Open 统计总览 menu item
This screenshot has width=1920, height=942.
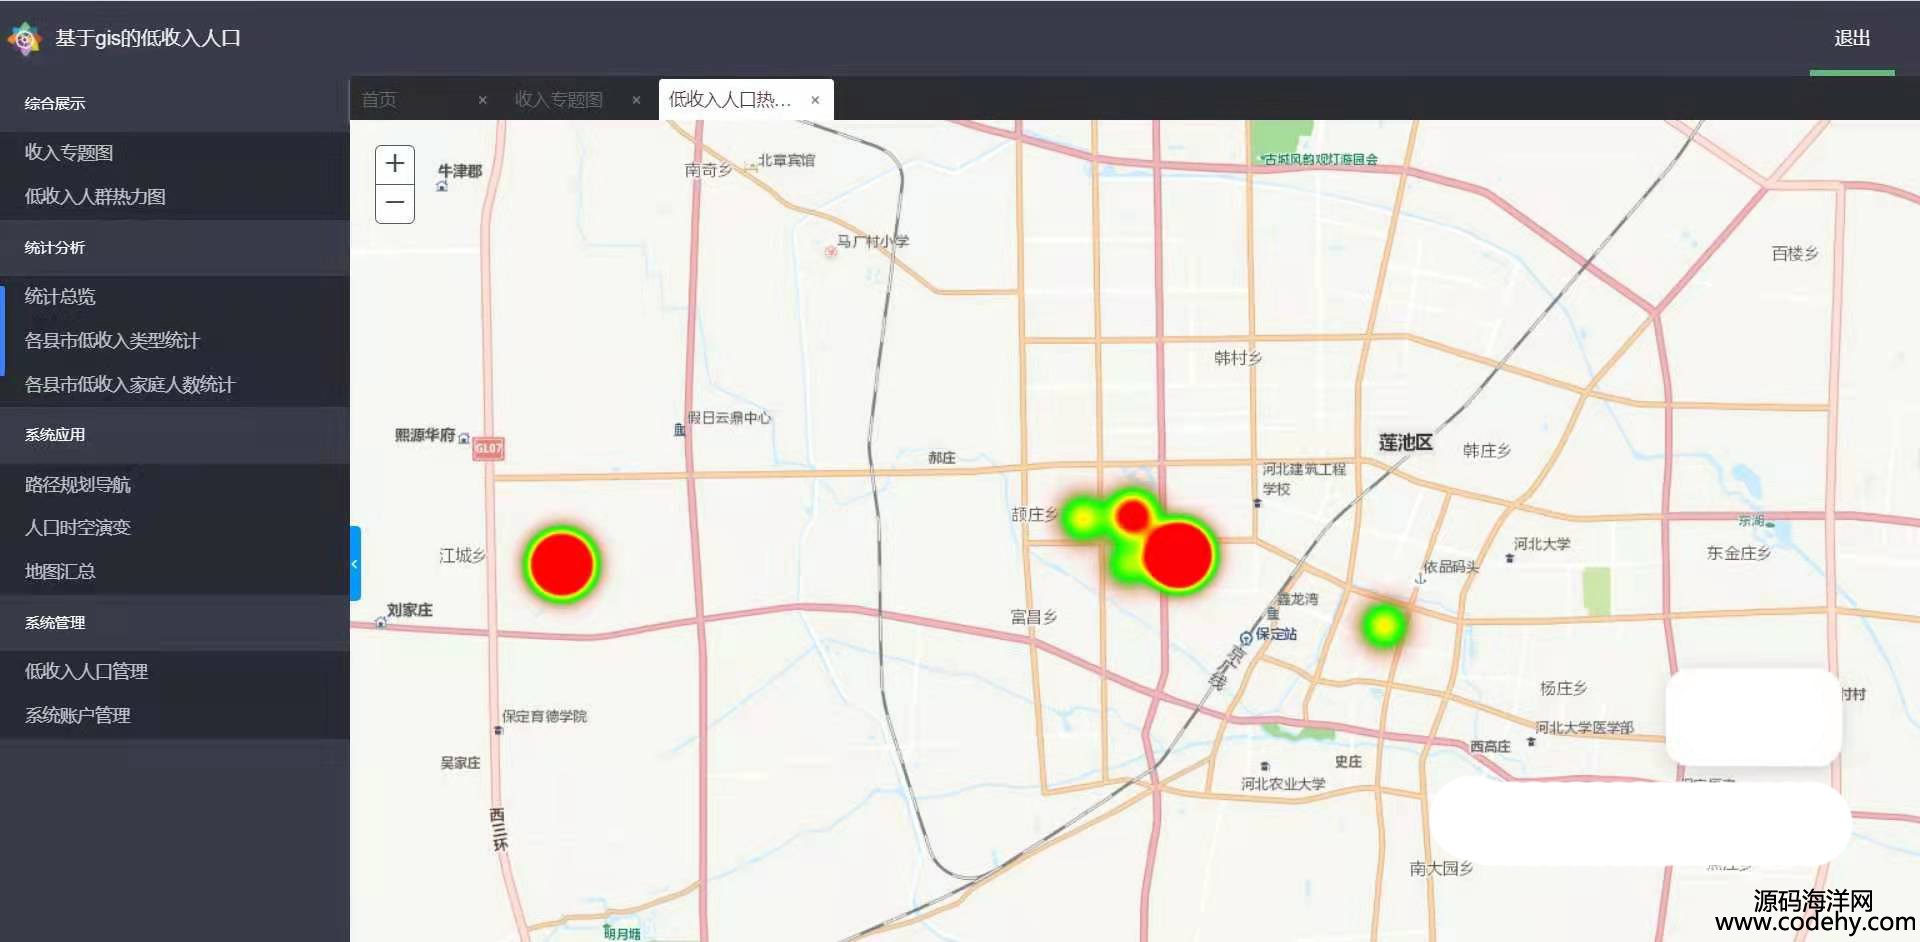60,297
